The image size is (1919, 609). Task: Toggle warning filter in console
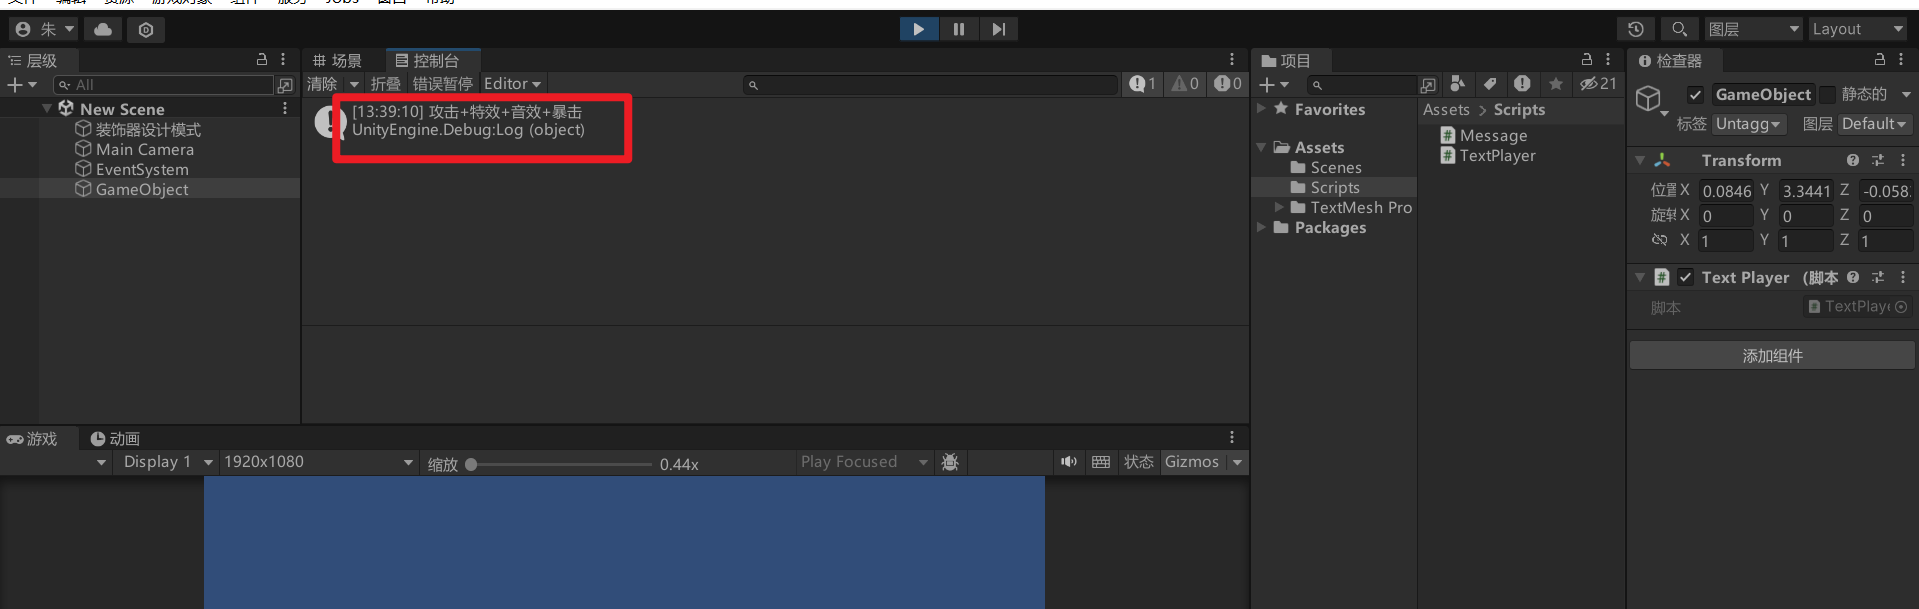click(x=1185, y=84)
